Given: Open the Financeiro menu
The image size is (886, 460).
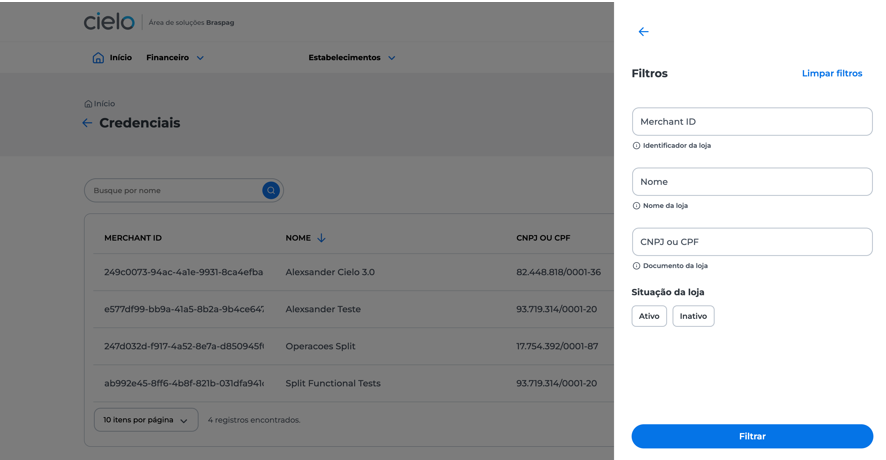Looking at the screenshot, I should pyautogui.click(x=167, y=58).
